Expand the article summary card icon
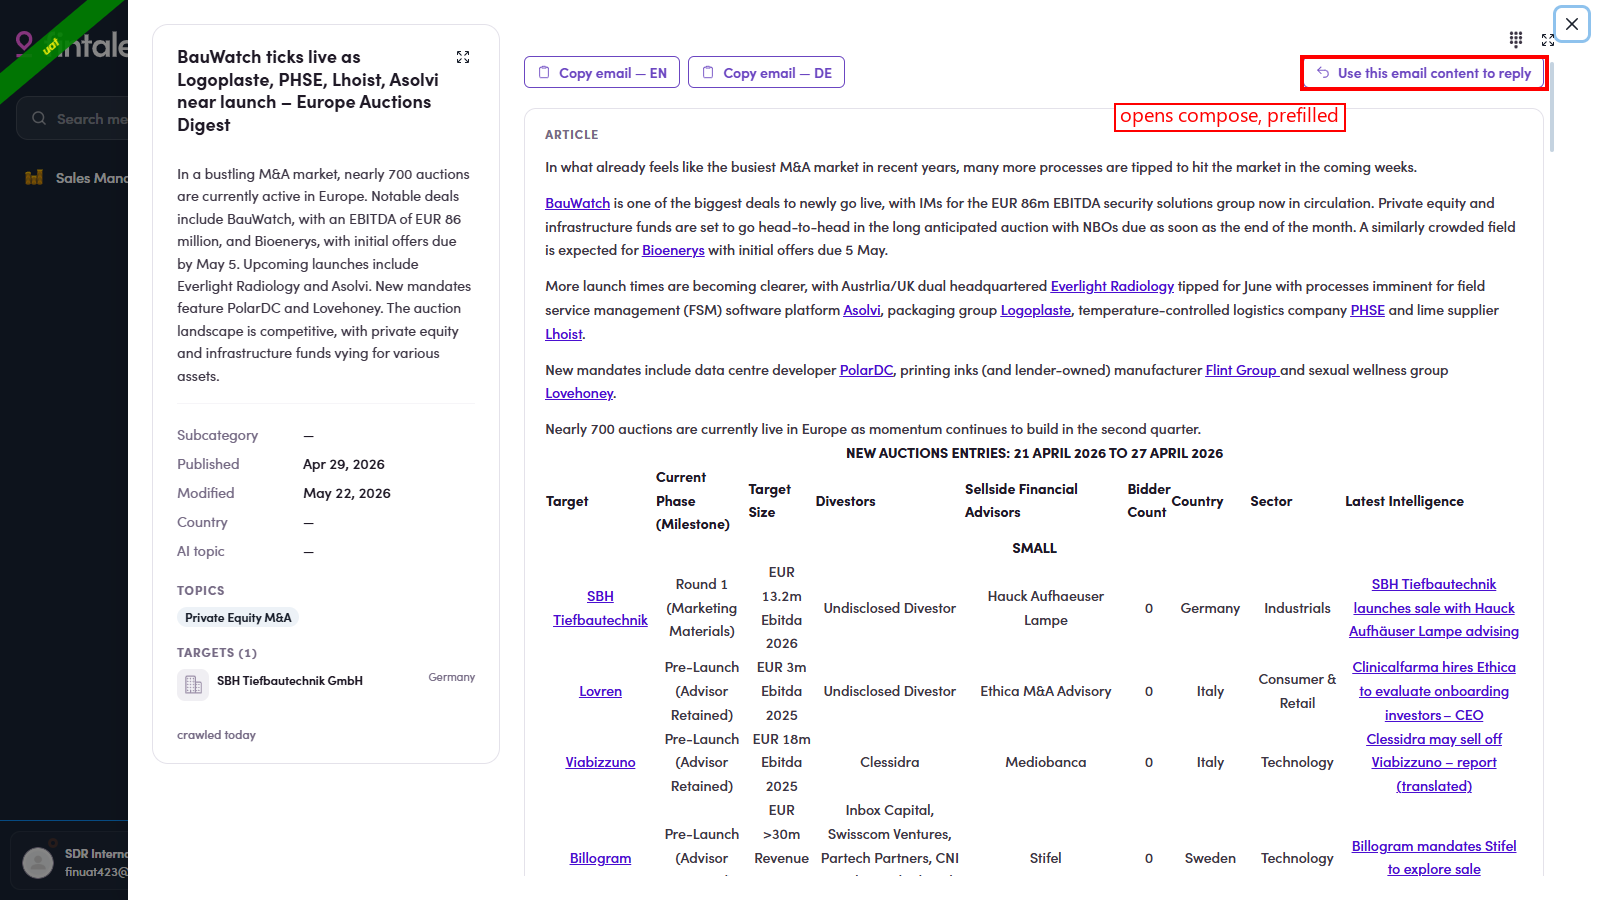This screenshot has height=900, width=1600. pos(463,57)
